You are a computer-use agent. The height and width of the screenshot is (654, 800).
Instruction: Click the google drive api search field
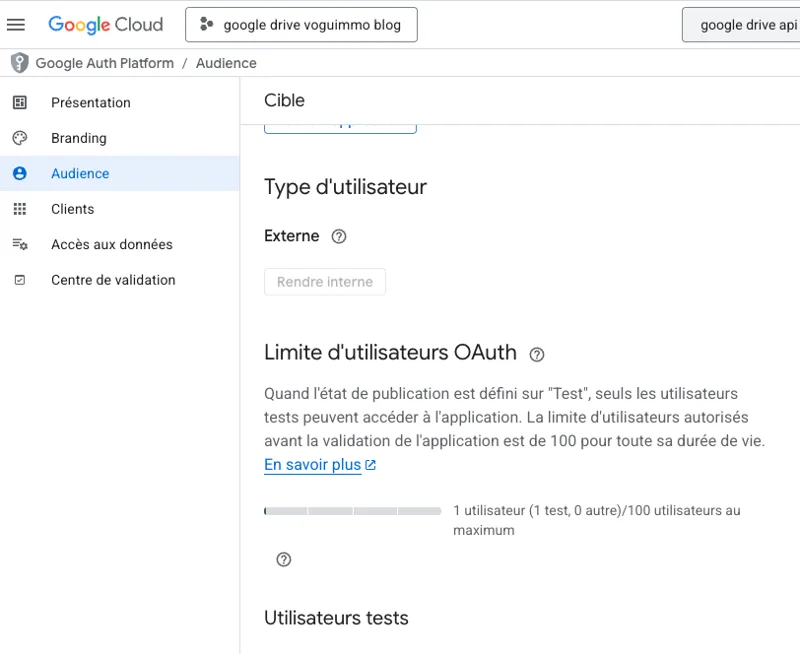[x=741, y=24]
